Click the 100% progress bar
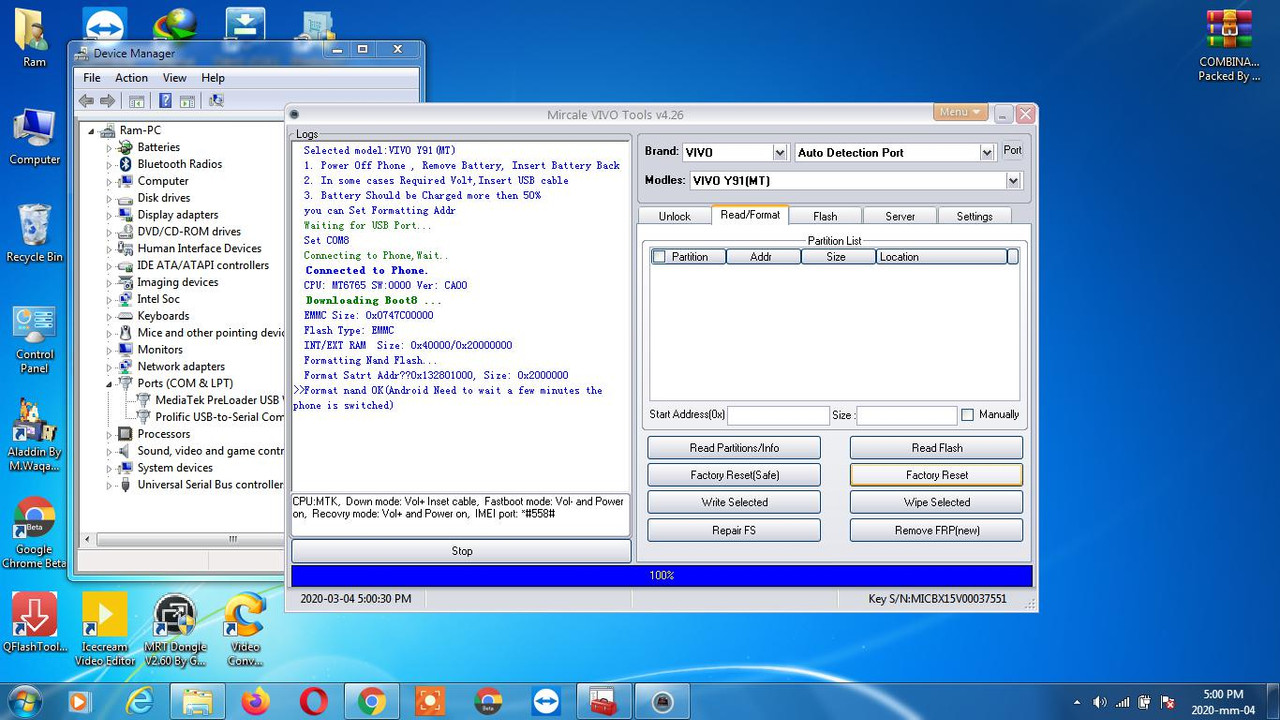This screenshot has width=1280, height=720. [x=660, y=575]
